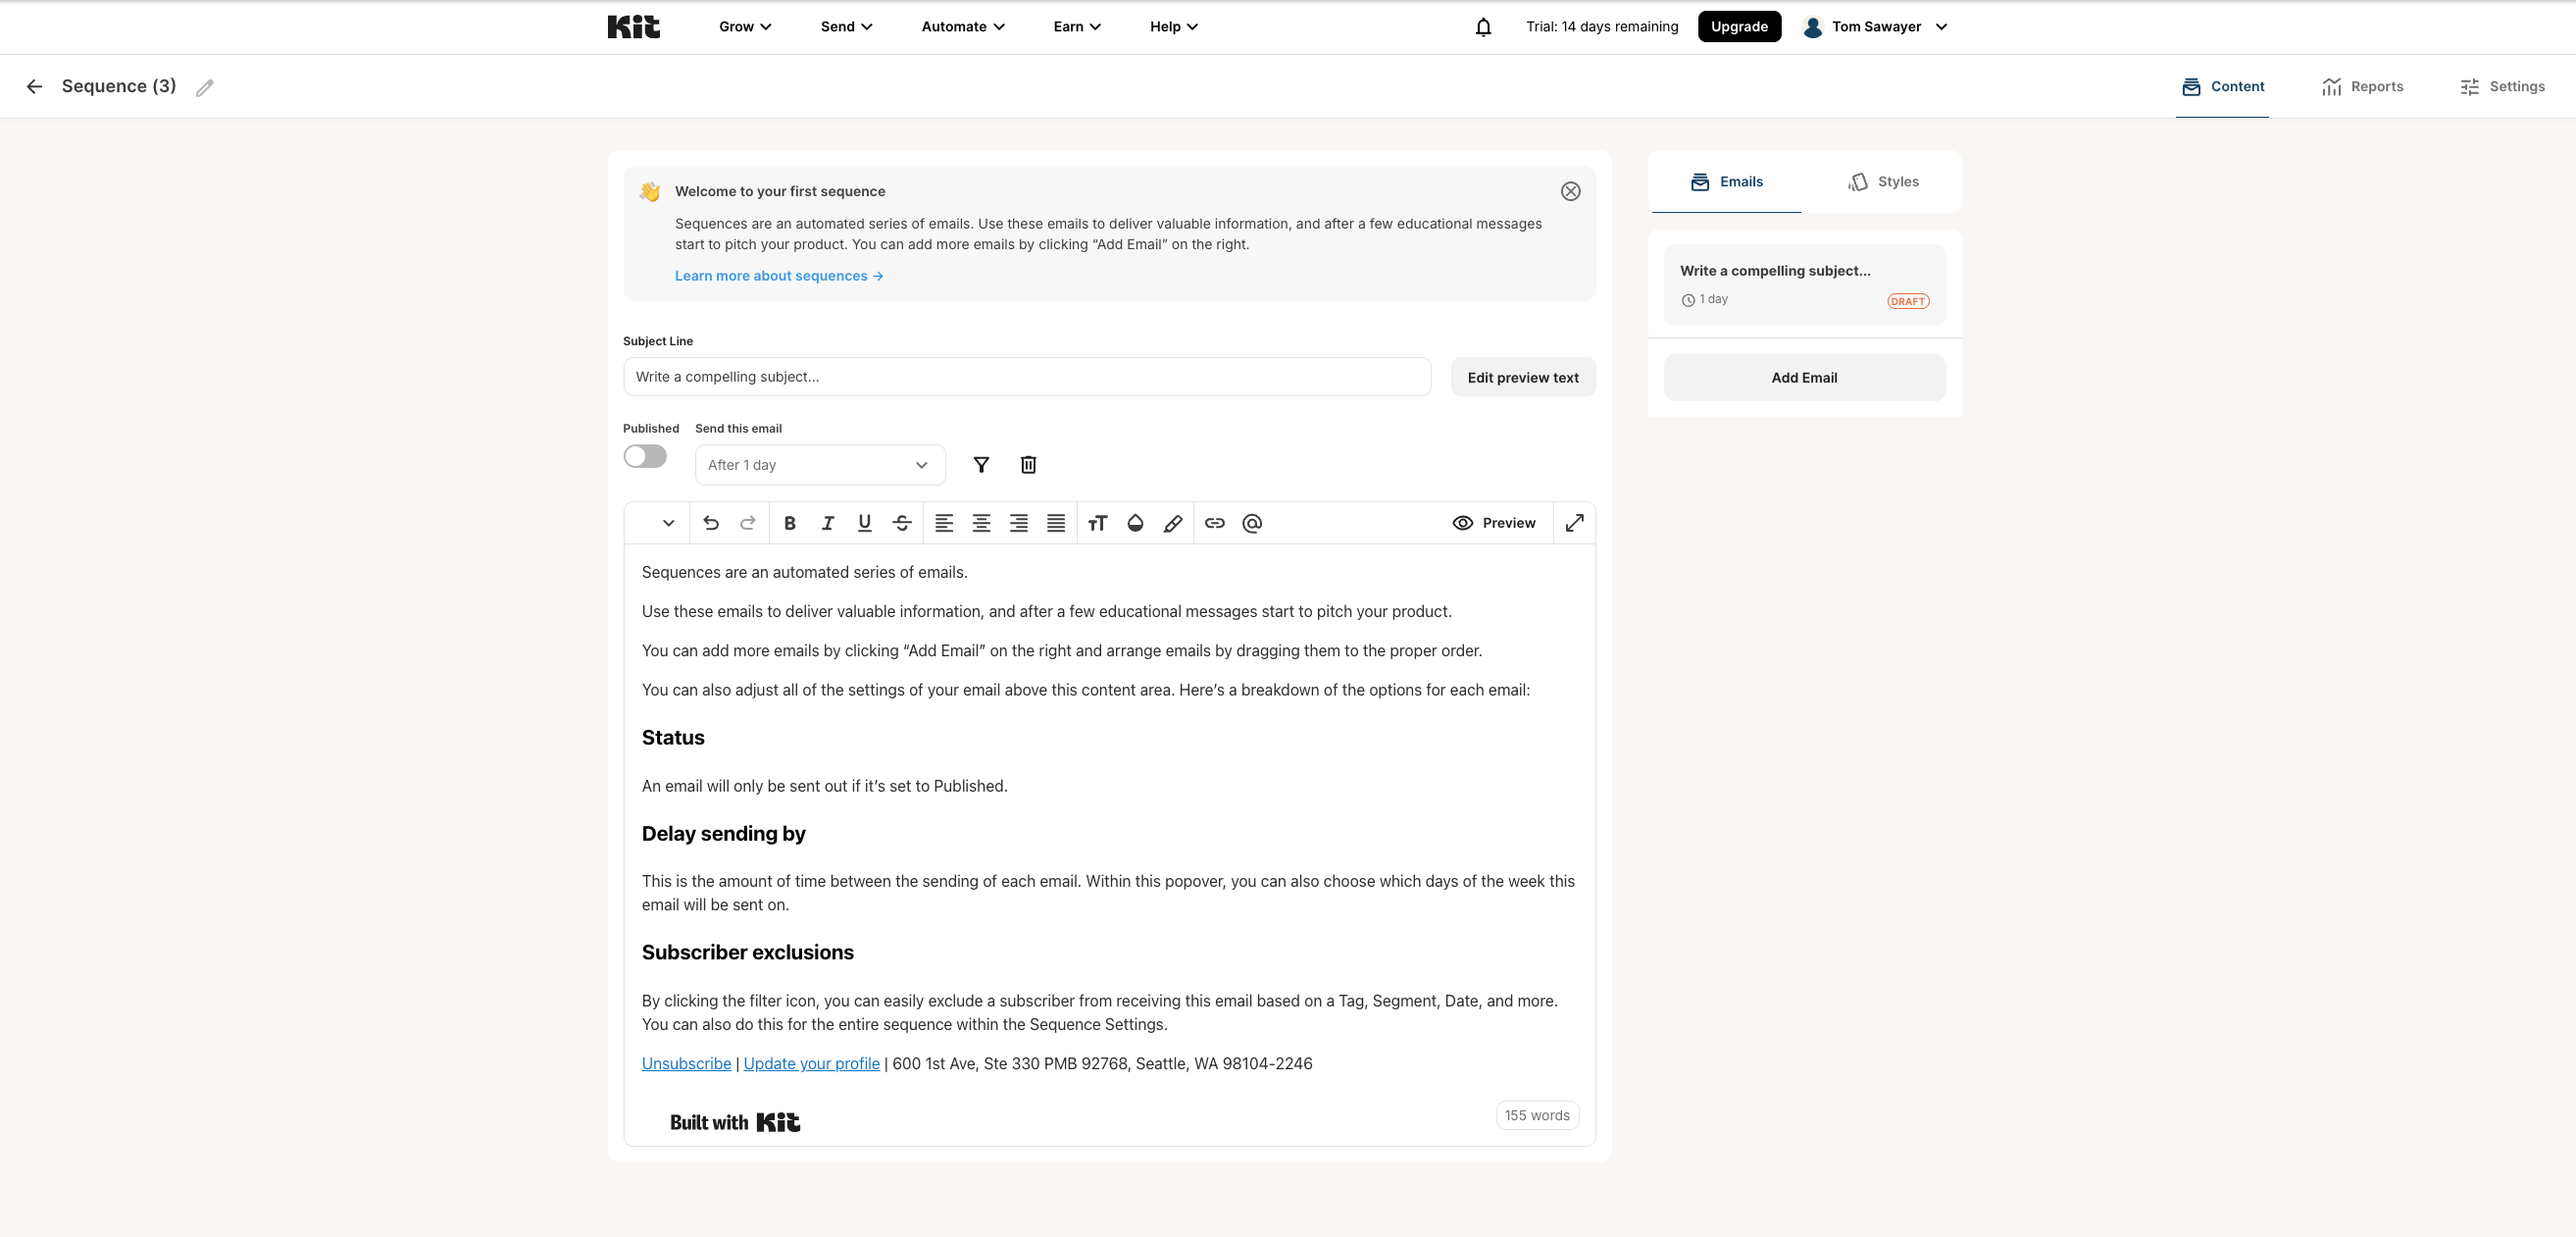Toggle the Published switch
This screenshot has width=2576, height=1237.
pyautogui.click(x=645, y=456)
